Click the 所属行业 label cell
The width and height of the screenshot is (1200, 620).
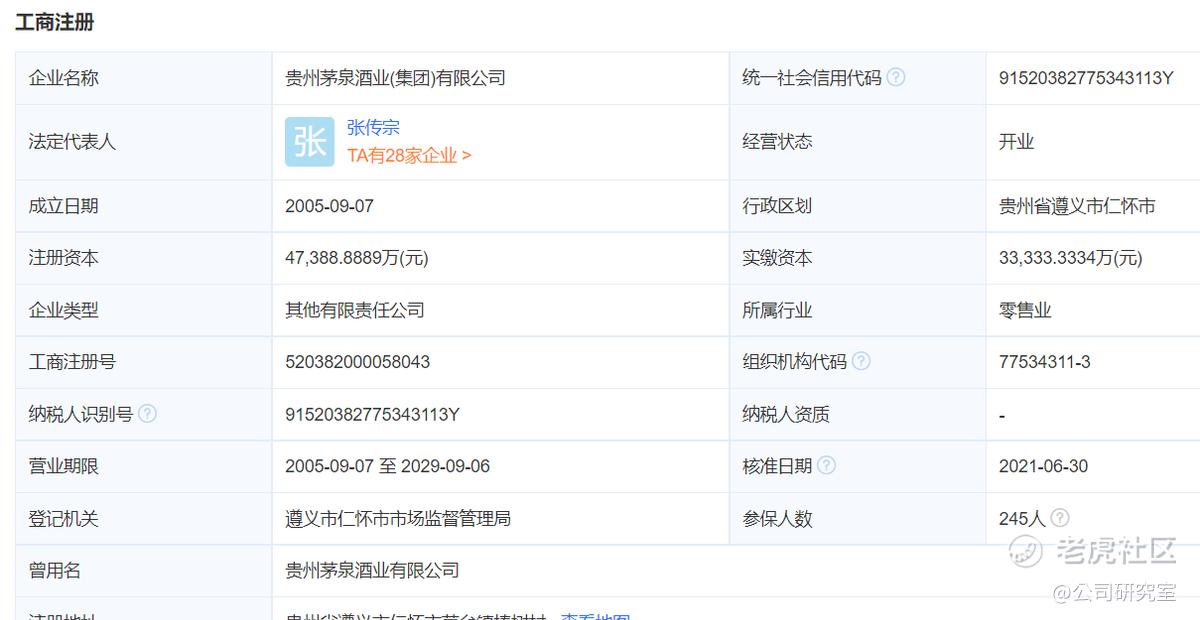coord(857,310)
